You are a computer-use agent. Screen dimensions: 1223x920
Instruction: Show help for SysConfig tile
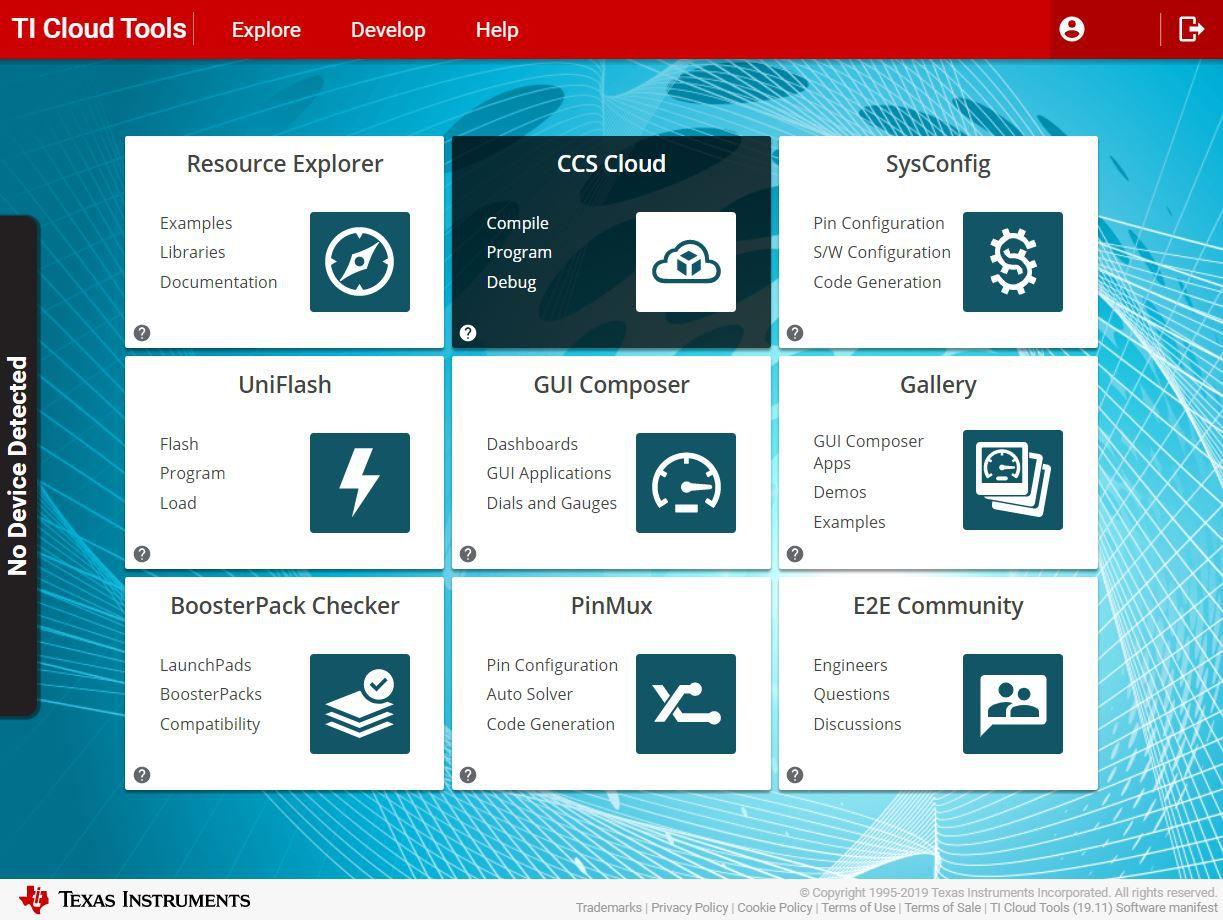coord(795,333)
